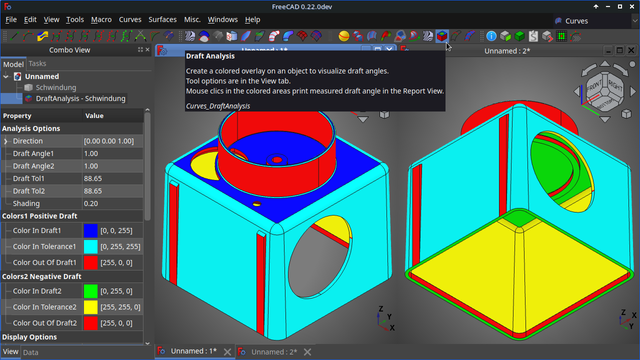Click the solid green cube icon
Image resolution: width=640 pixels, height=360 pixels.
(x=520, y=36)
